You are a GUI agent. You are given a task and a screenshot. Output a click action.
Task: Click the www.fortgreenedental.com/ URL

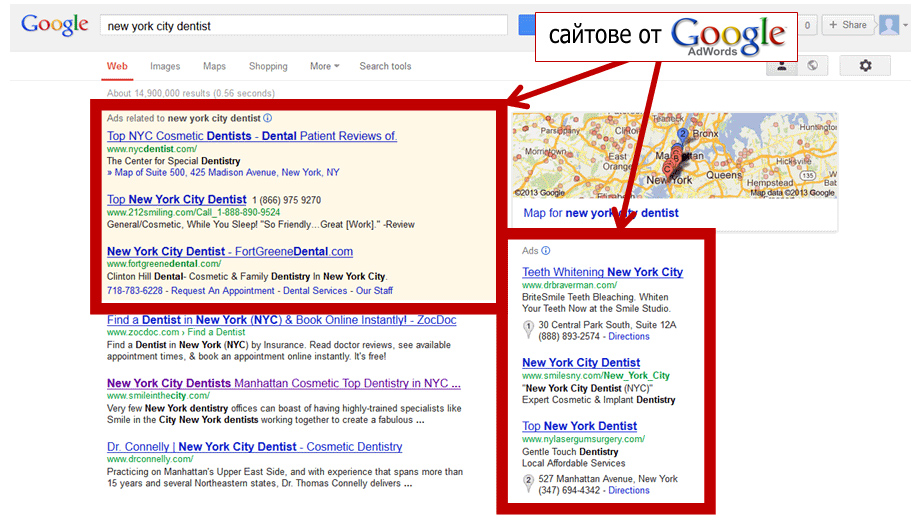coord(164,264)
